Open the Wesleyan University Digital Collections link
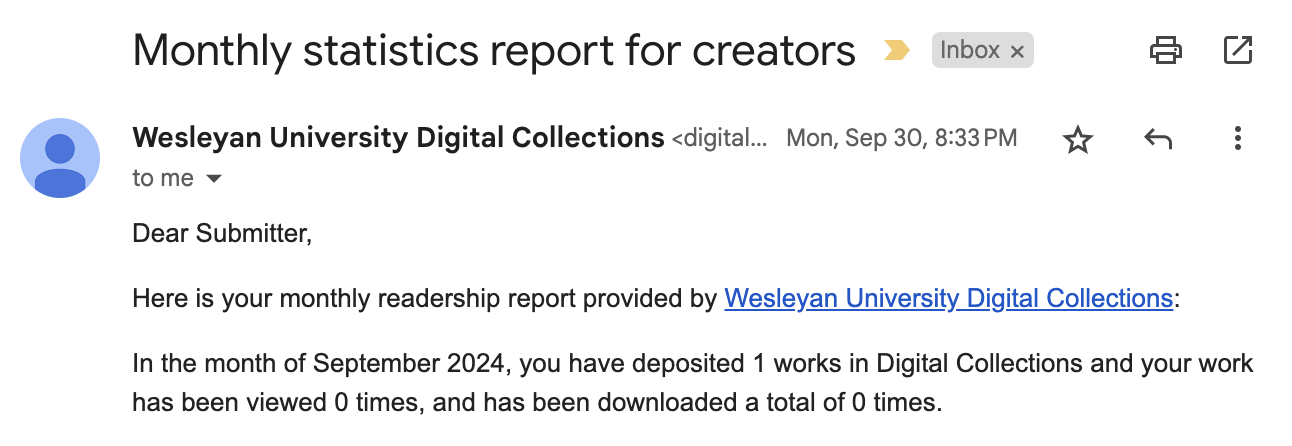 (948, 298)
